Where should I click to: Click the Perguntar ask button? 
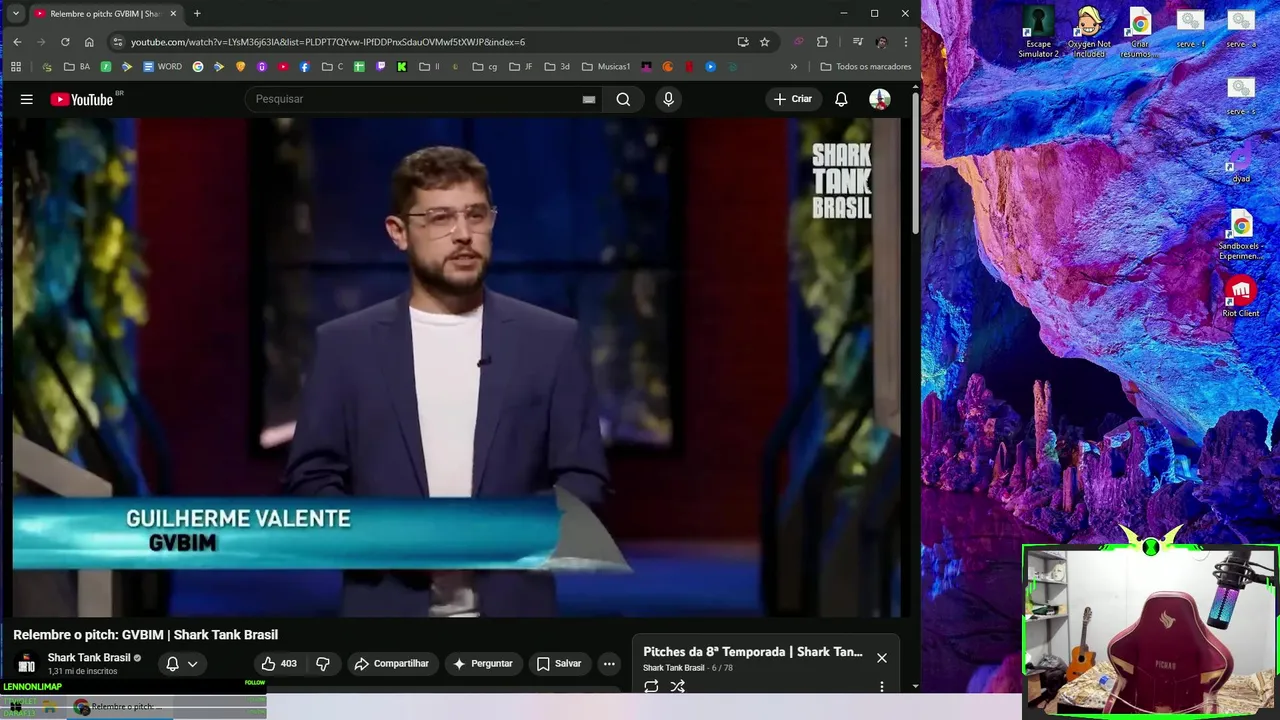tap(482, 663)
